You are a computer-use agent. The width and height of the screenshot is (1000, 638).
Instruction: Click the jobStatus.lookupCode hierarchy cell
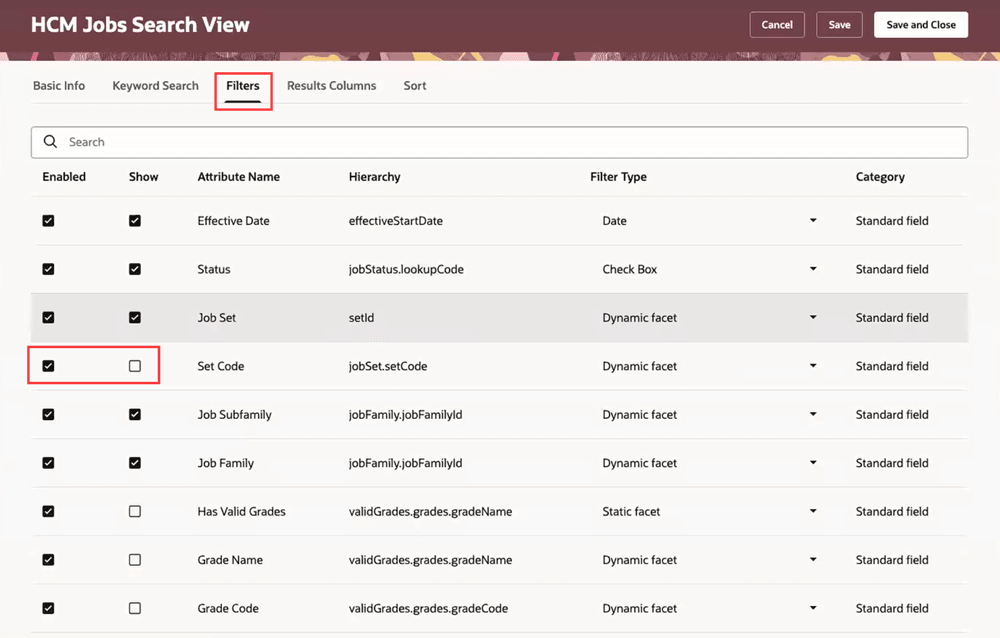pyautogui.click(x=406, y=269)
